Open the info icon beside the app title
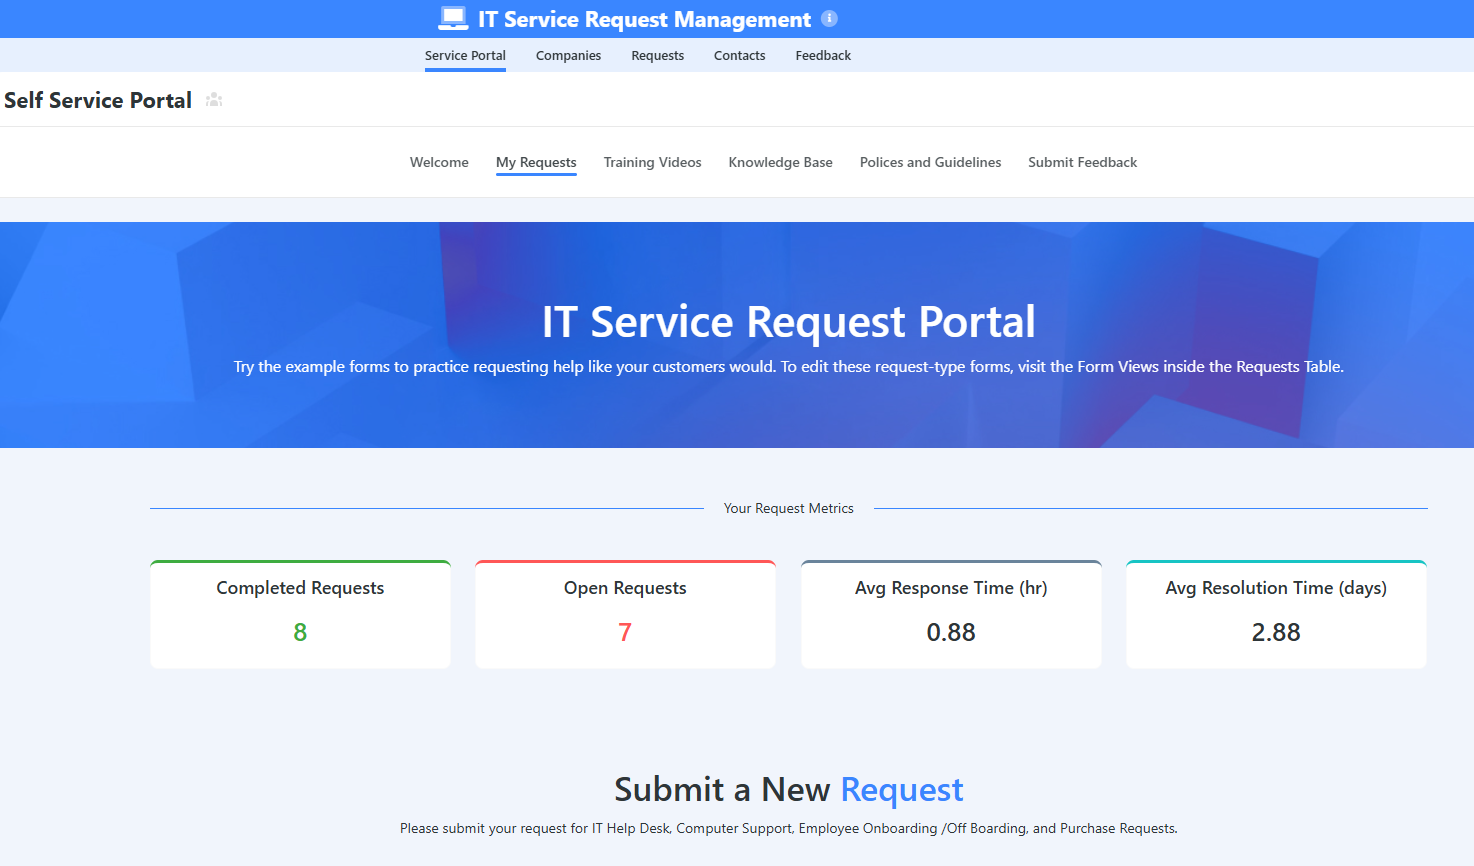 [829, 18]
